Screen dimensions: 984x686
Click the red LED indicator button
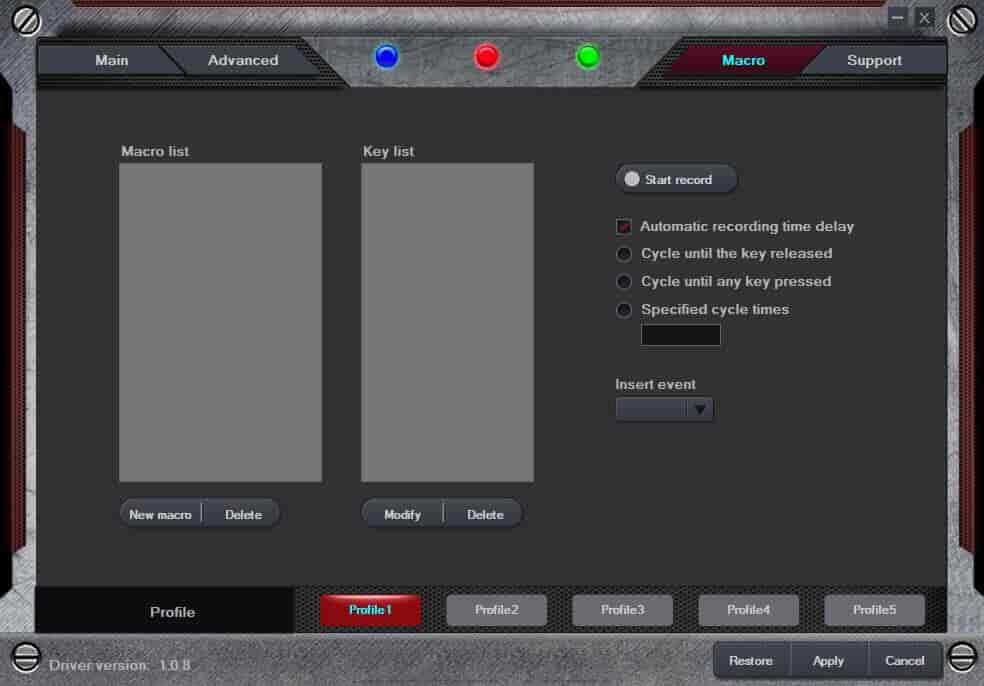coord(487,57)
